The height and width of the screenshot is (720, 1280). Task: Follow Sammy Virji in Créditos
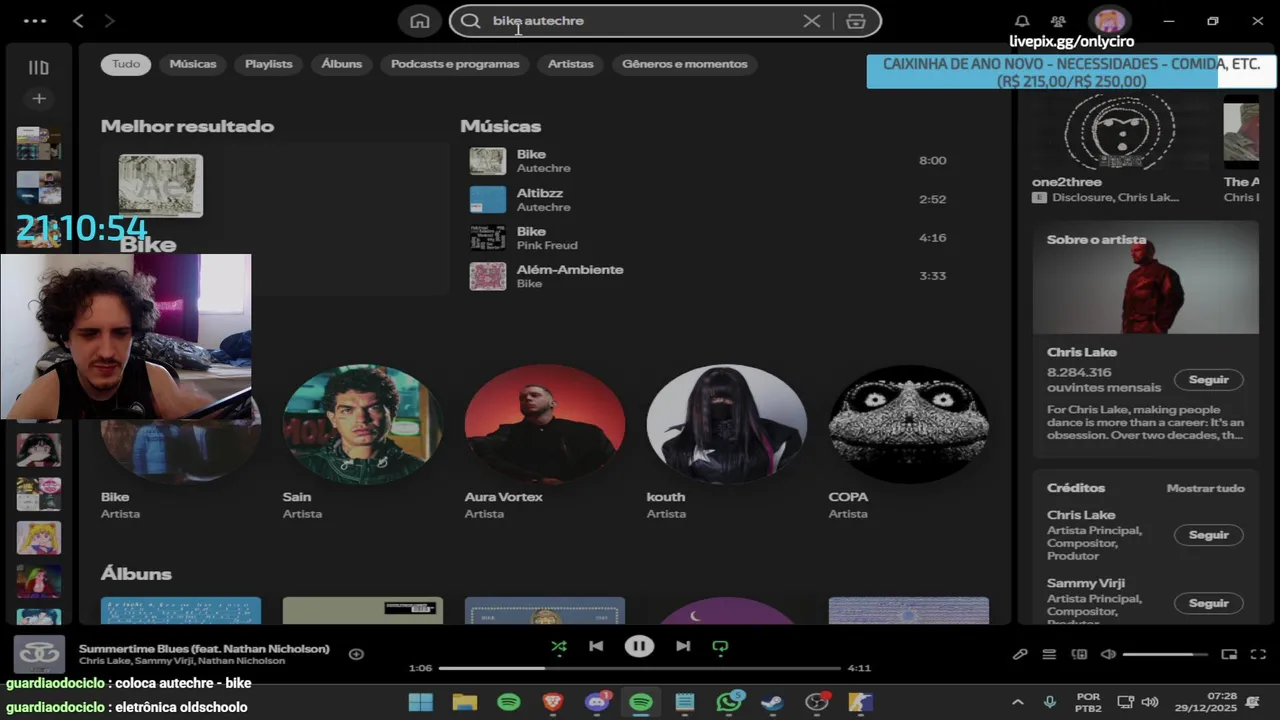pos(1208,603)
